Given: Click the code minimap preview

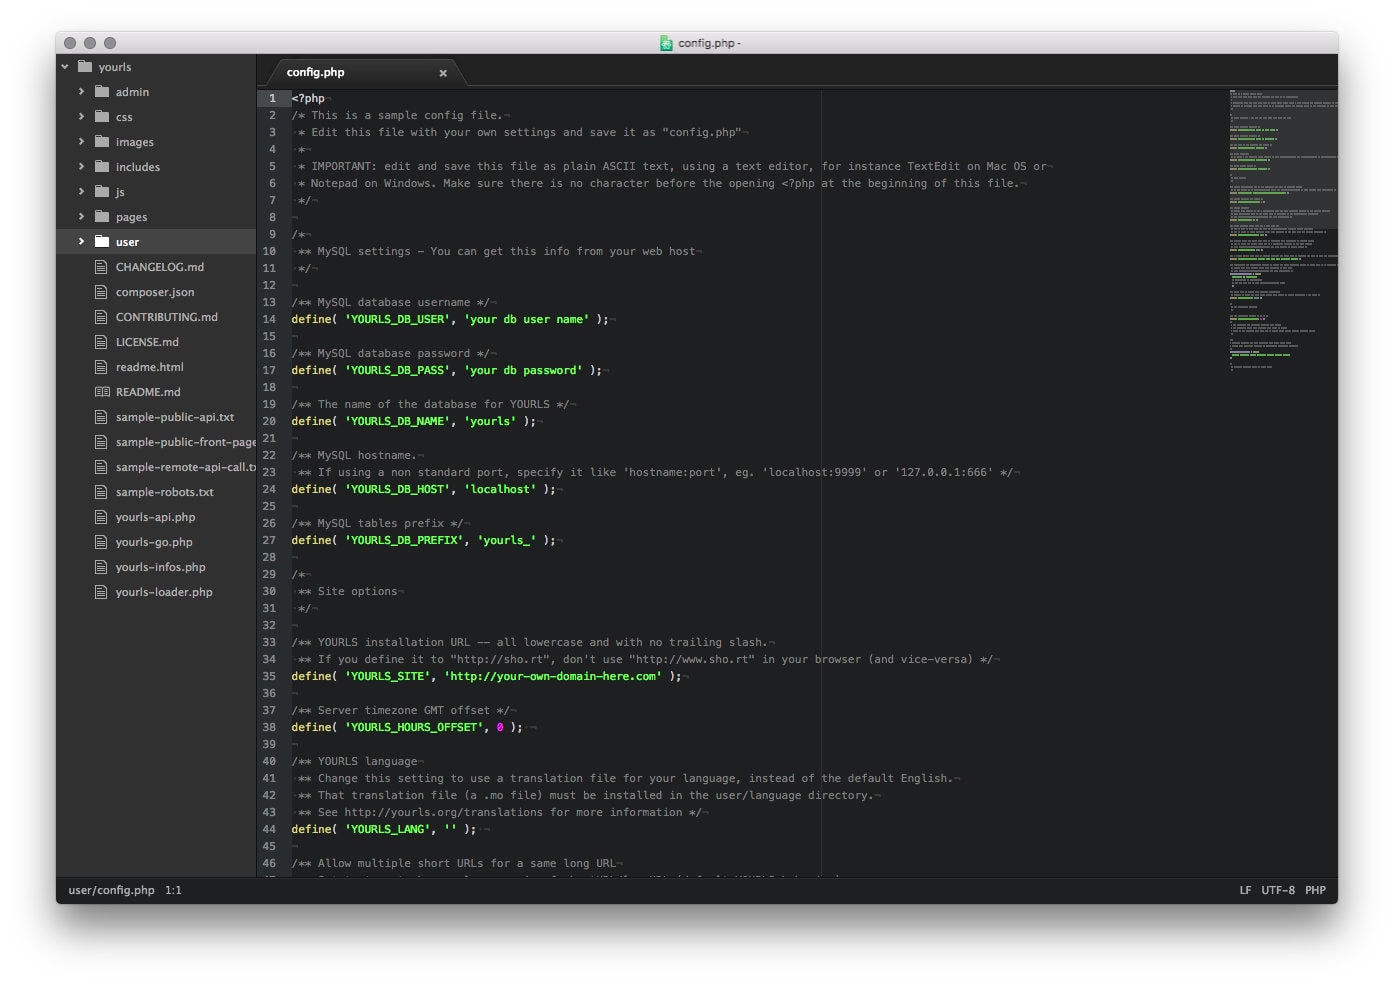Looking at the screenshot, I should point(1283,230).
